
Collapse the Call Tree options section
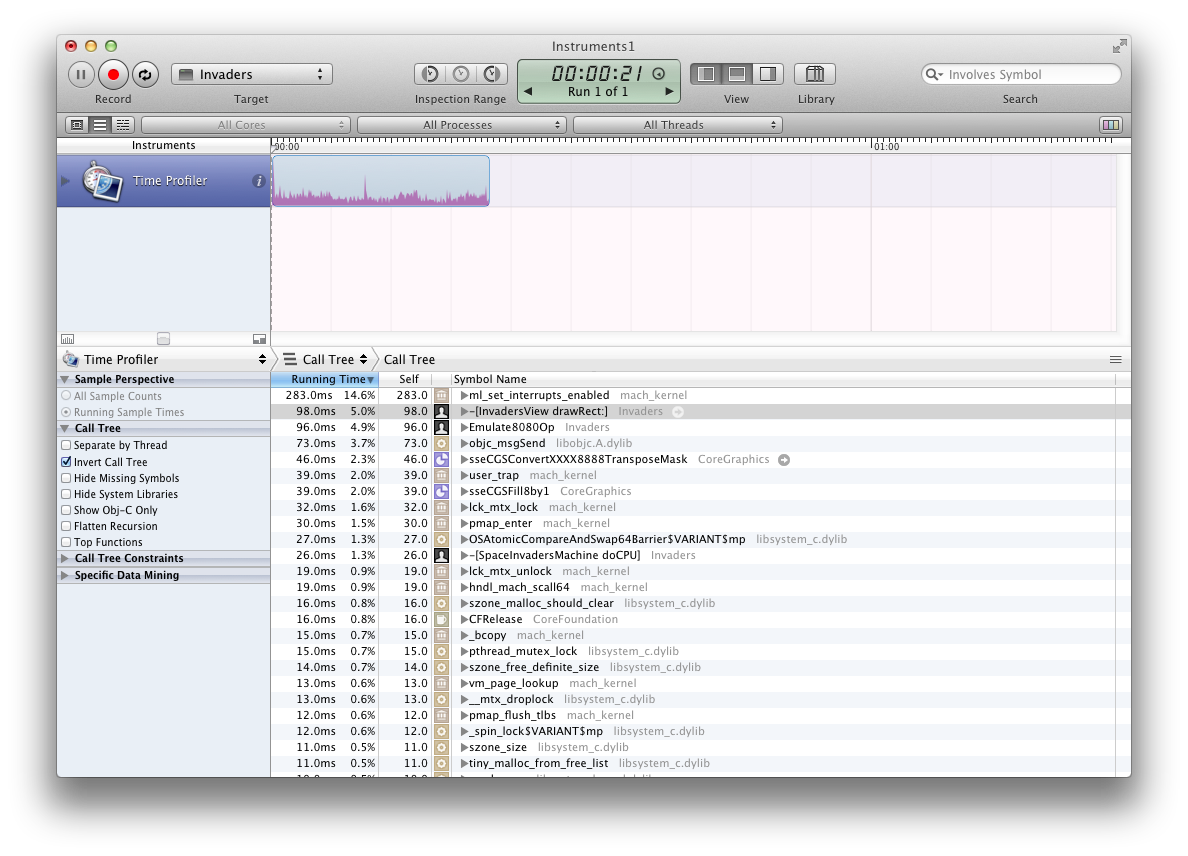tap(65, 428)
